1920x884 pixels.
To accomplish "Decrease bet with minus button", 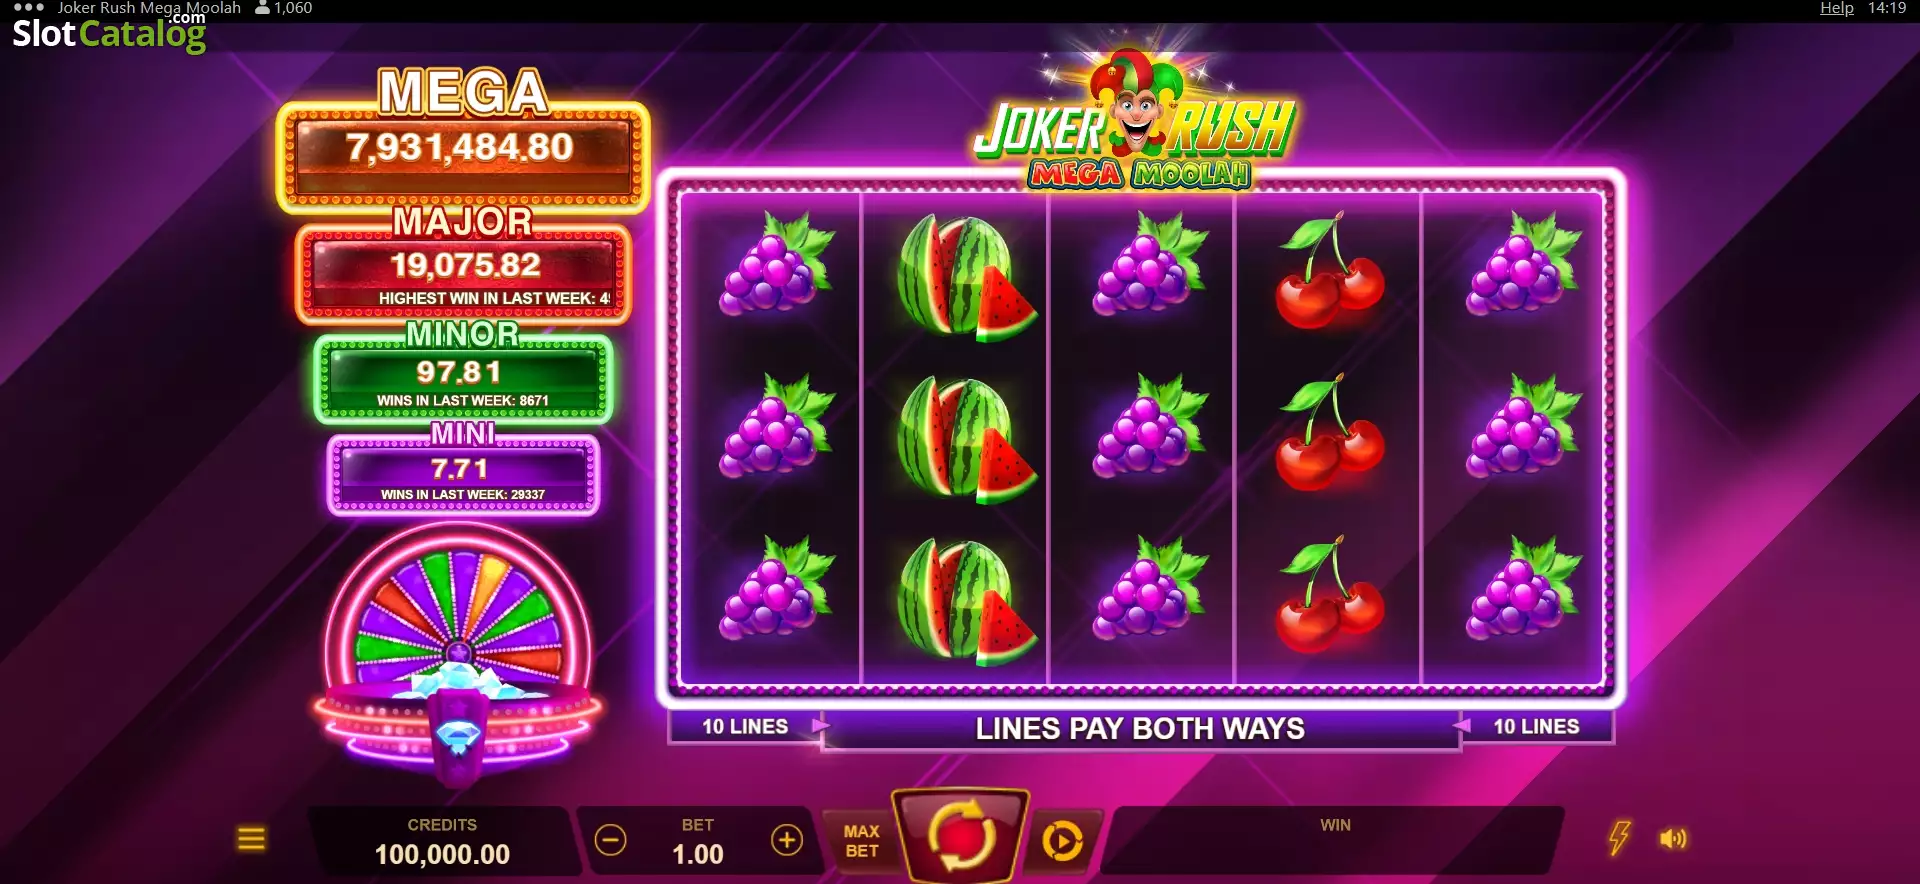I will click(x=610, y=840).
